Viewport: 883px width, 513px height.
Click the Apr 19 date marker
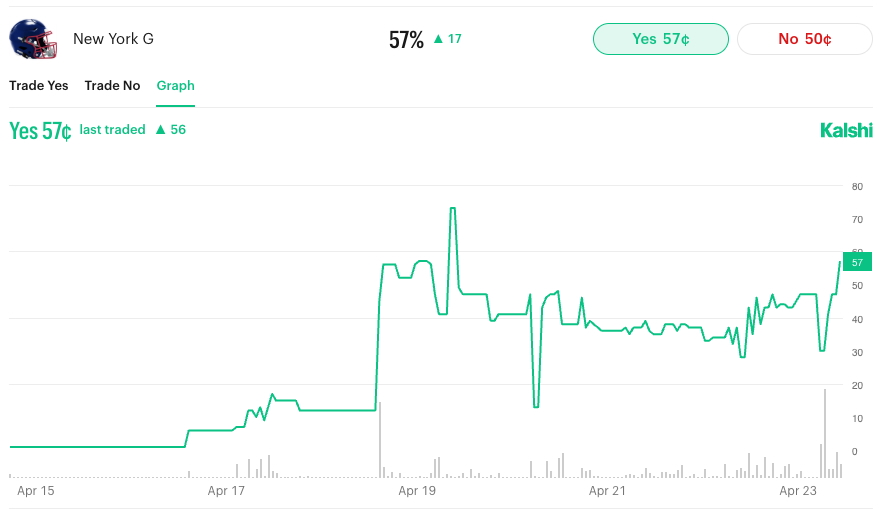(417, 491)
